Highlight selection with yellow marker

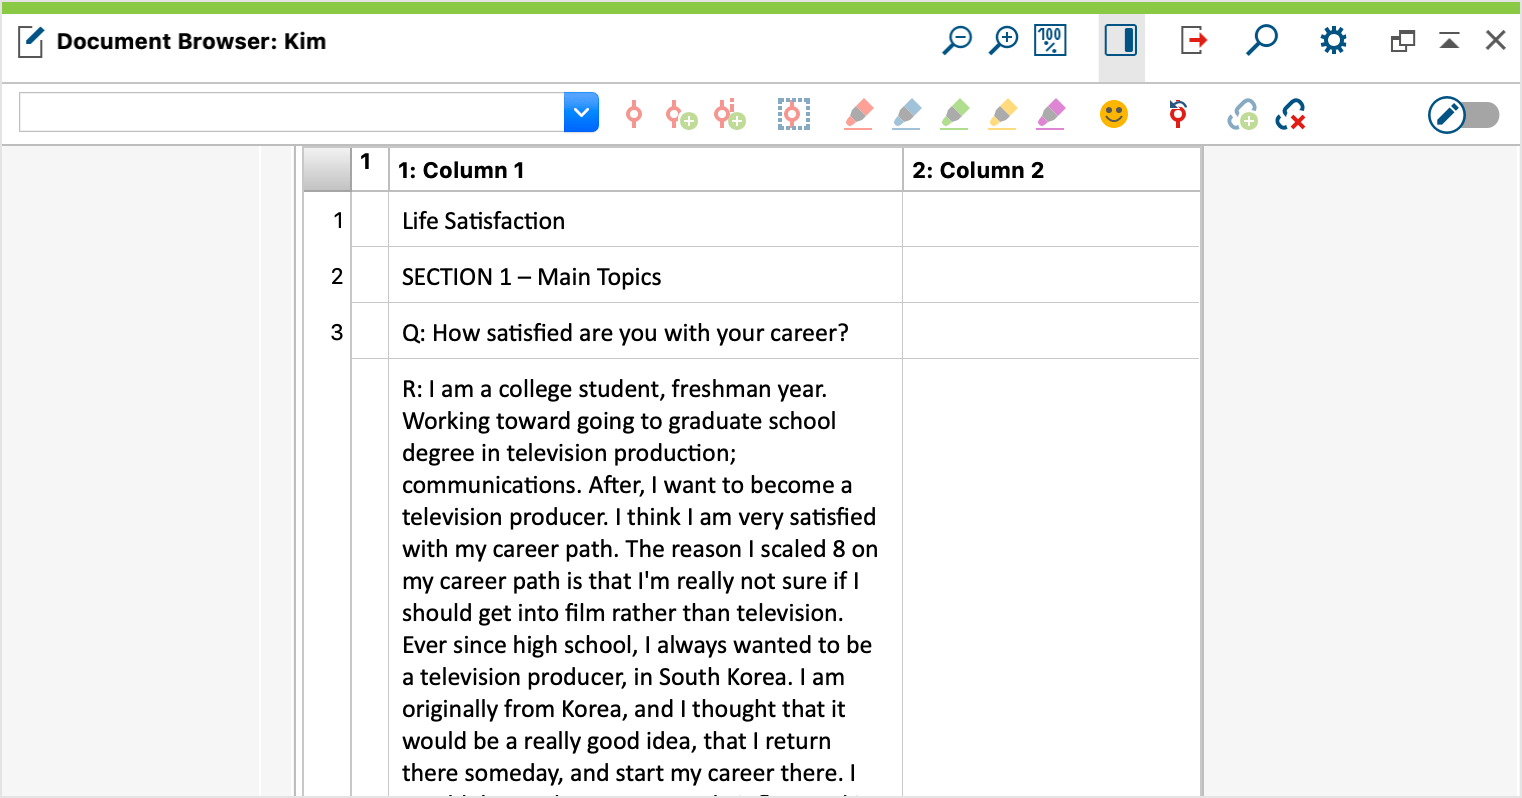pos(1003,114)
